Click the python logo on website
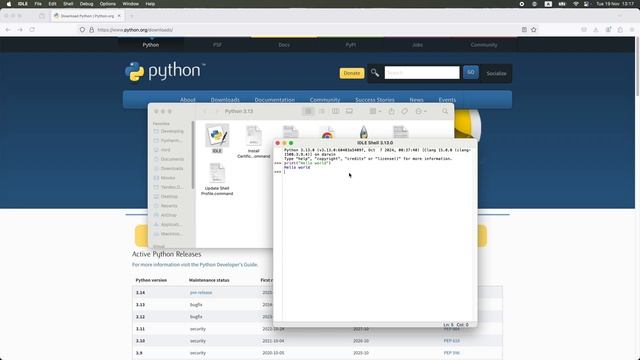640x360 pixels. click(x=165, y=71)
